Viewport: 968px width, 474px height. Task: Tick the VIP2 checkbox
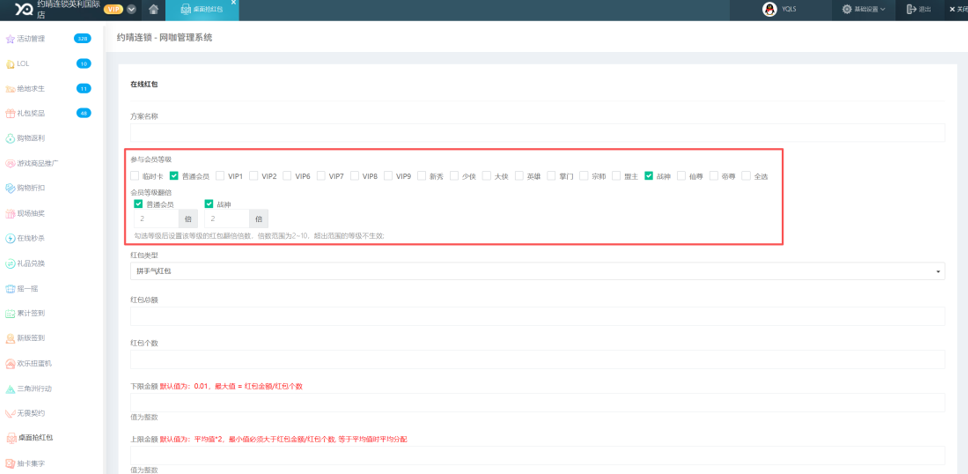coord(253,176)
